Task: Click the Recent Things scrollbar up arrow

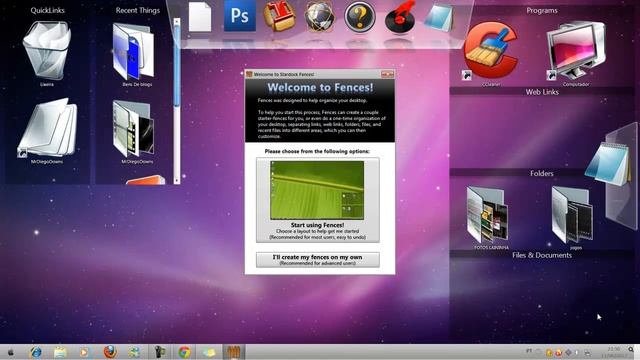Action: pyautogui.click(x=177, y=21)
